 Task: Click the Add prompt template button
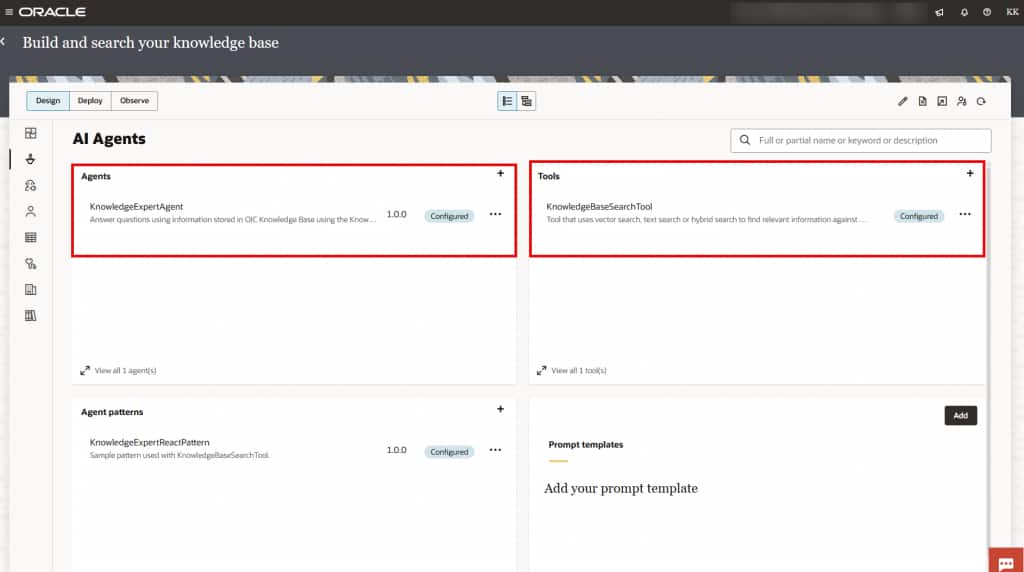click(x=961, y=415)
